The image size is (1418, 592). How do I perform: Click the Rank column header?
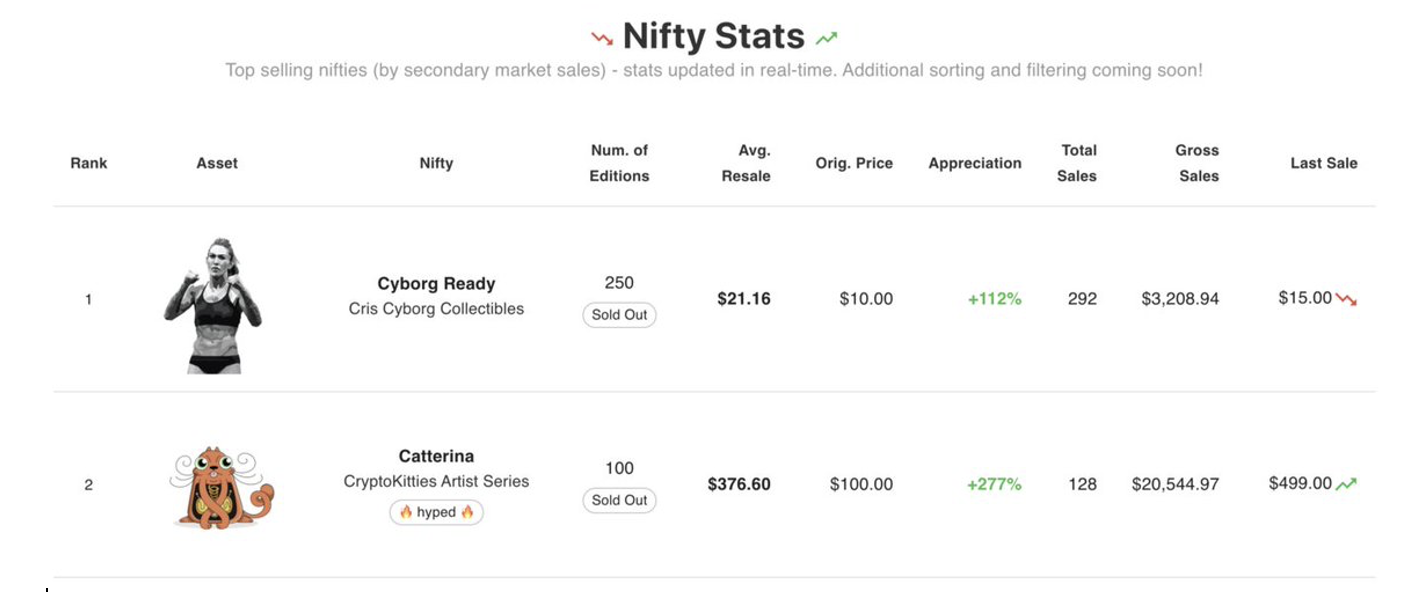[88, 162]
